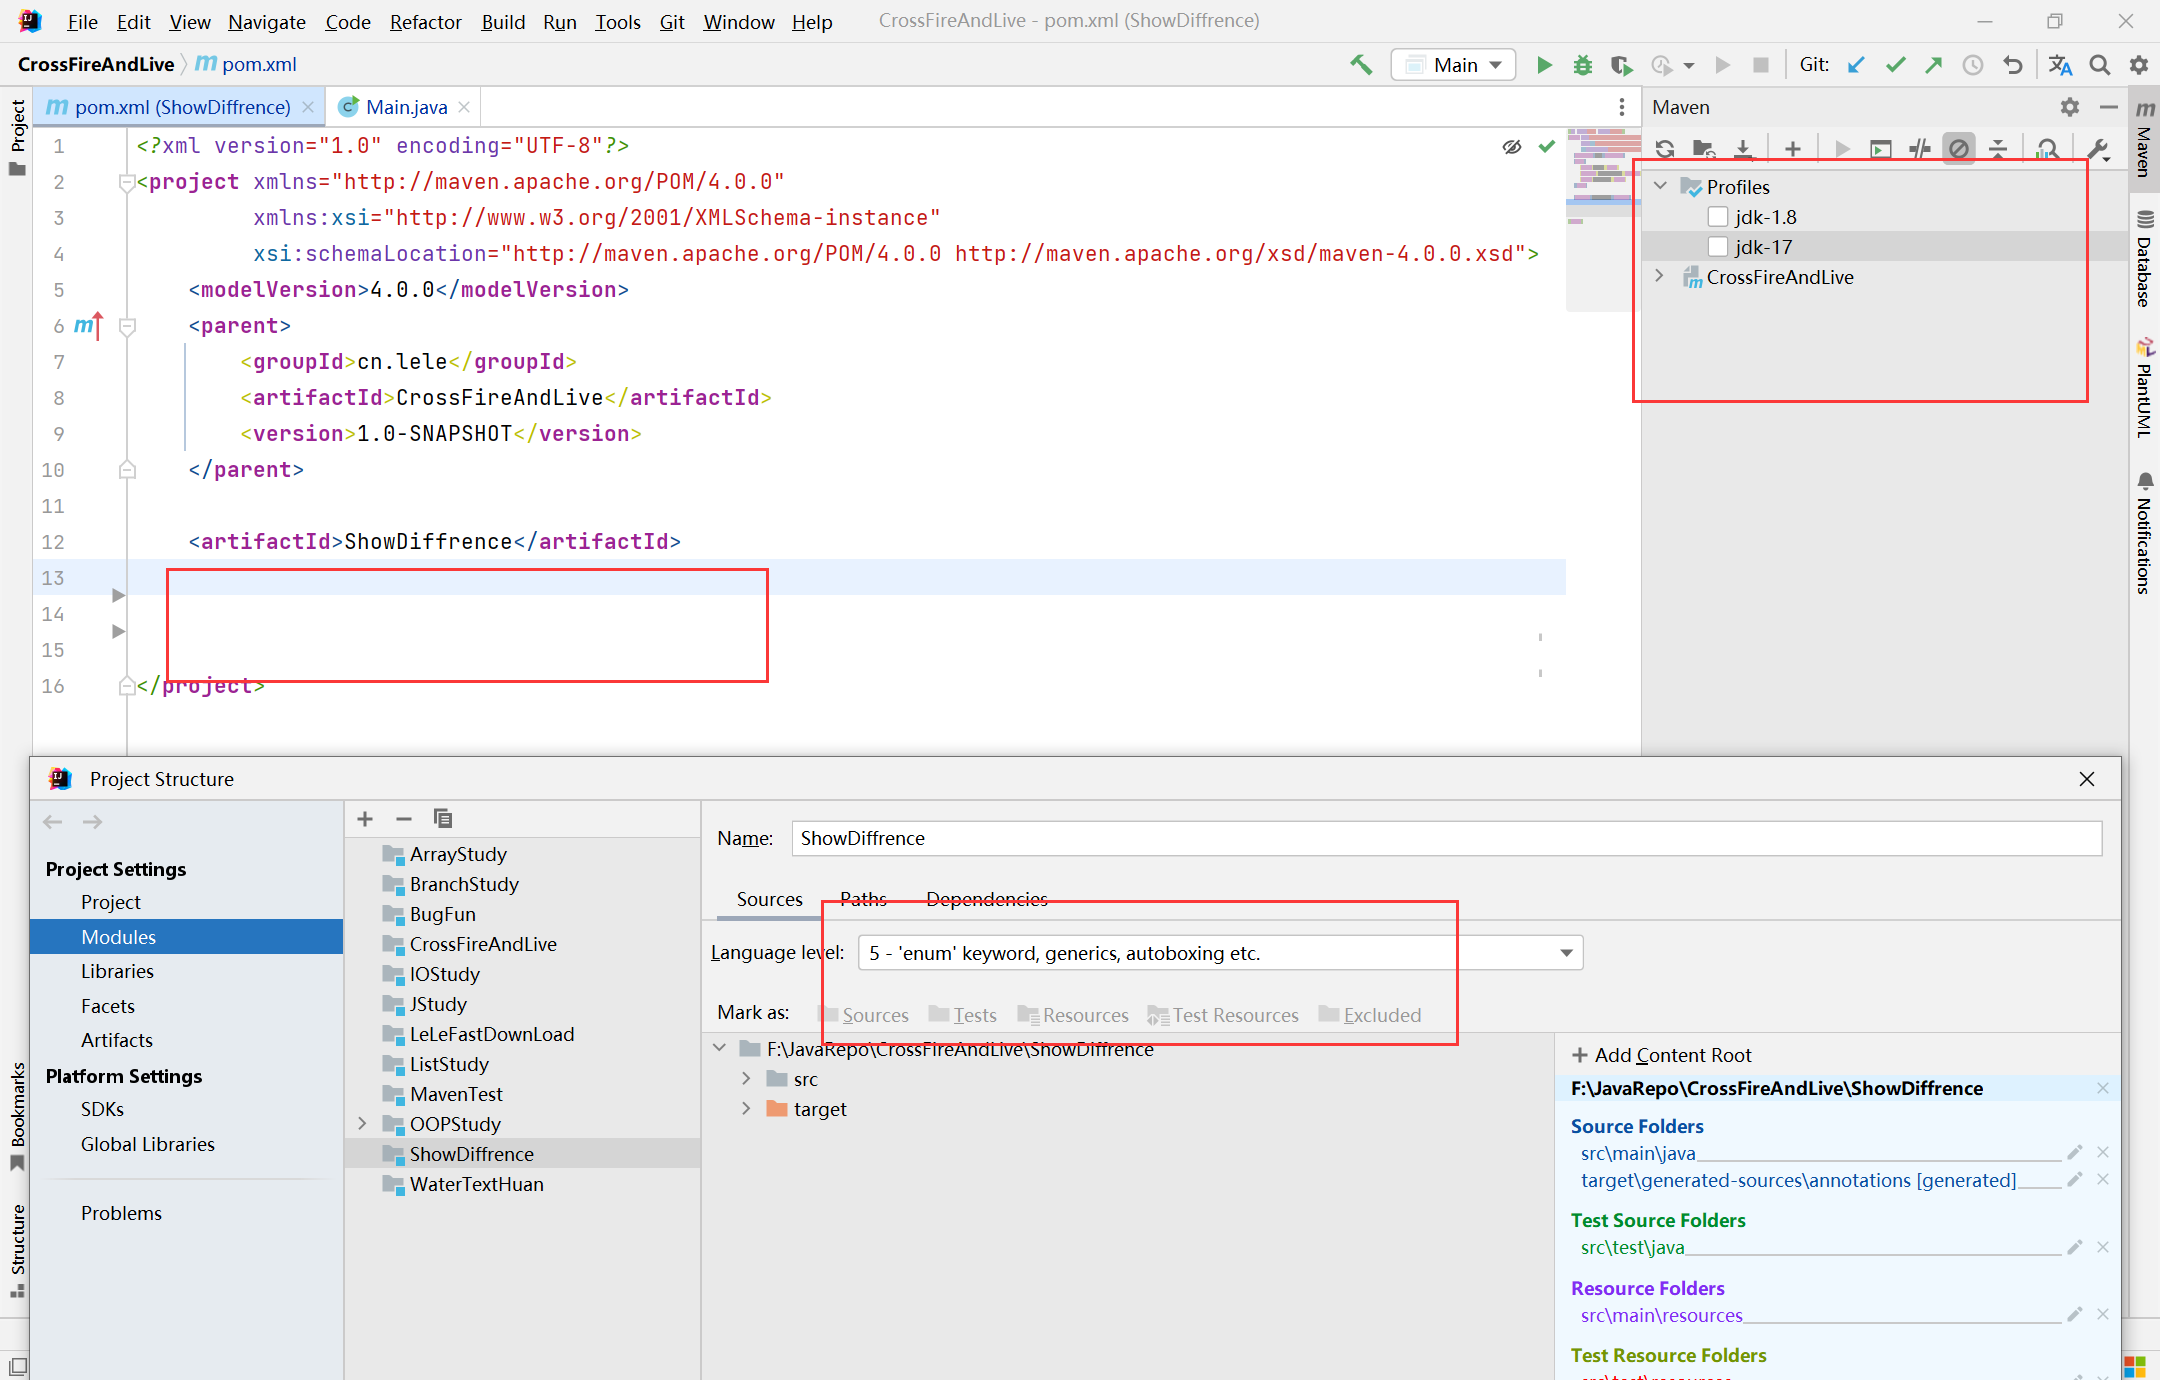Click the Maven refresh/reload icon
The height and width of the screenshot is (1380, 2160).
(1664, 145)
